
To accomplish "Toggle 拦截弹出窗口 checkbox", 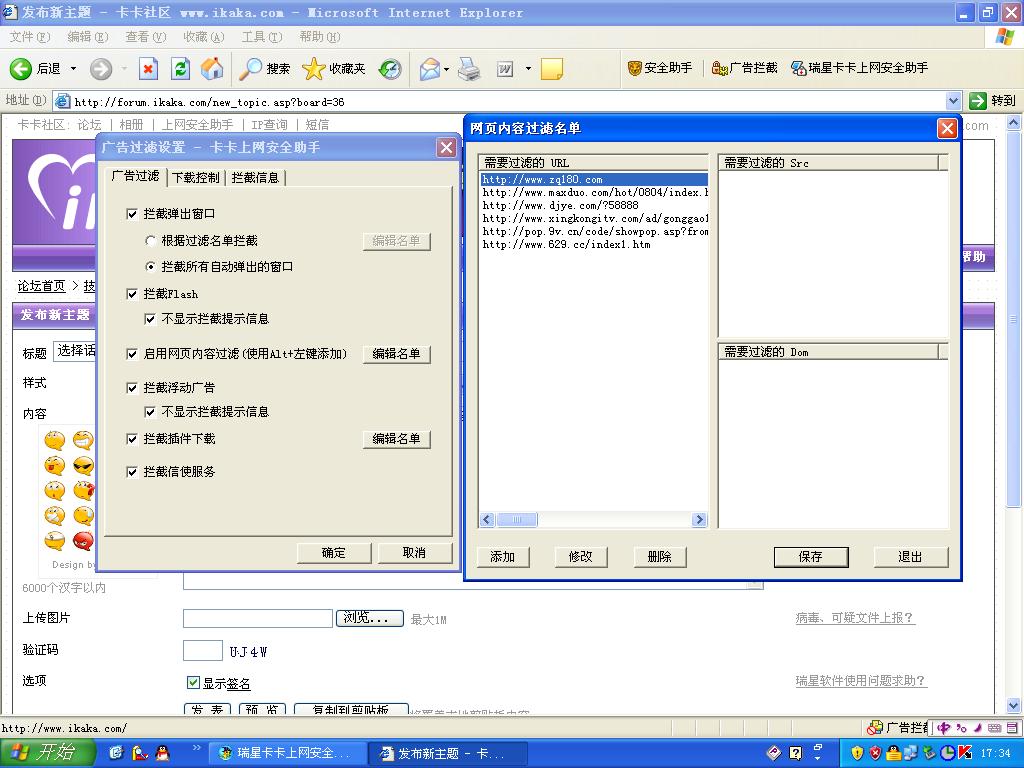I will pyautogui.click(x=132, y=214).
